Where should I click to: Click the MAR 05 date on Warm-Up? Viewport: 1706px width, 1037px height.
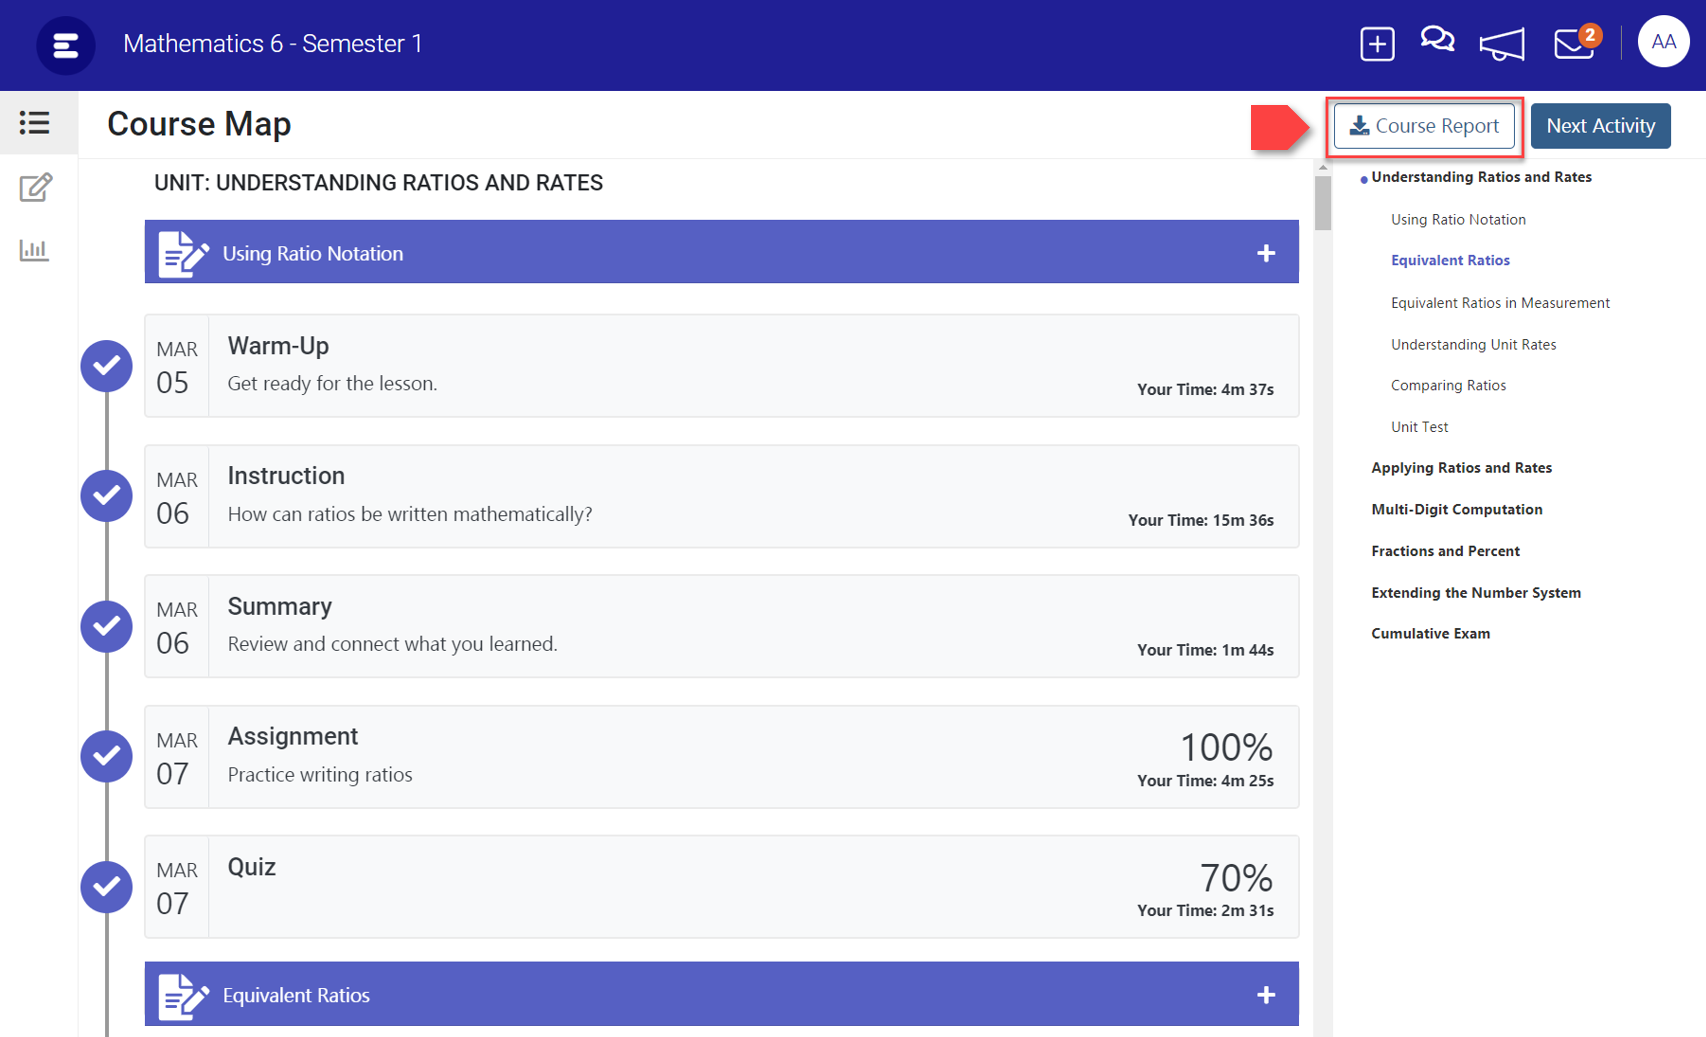click(176, 367)
